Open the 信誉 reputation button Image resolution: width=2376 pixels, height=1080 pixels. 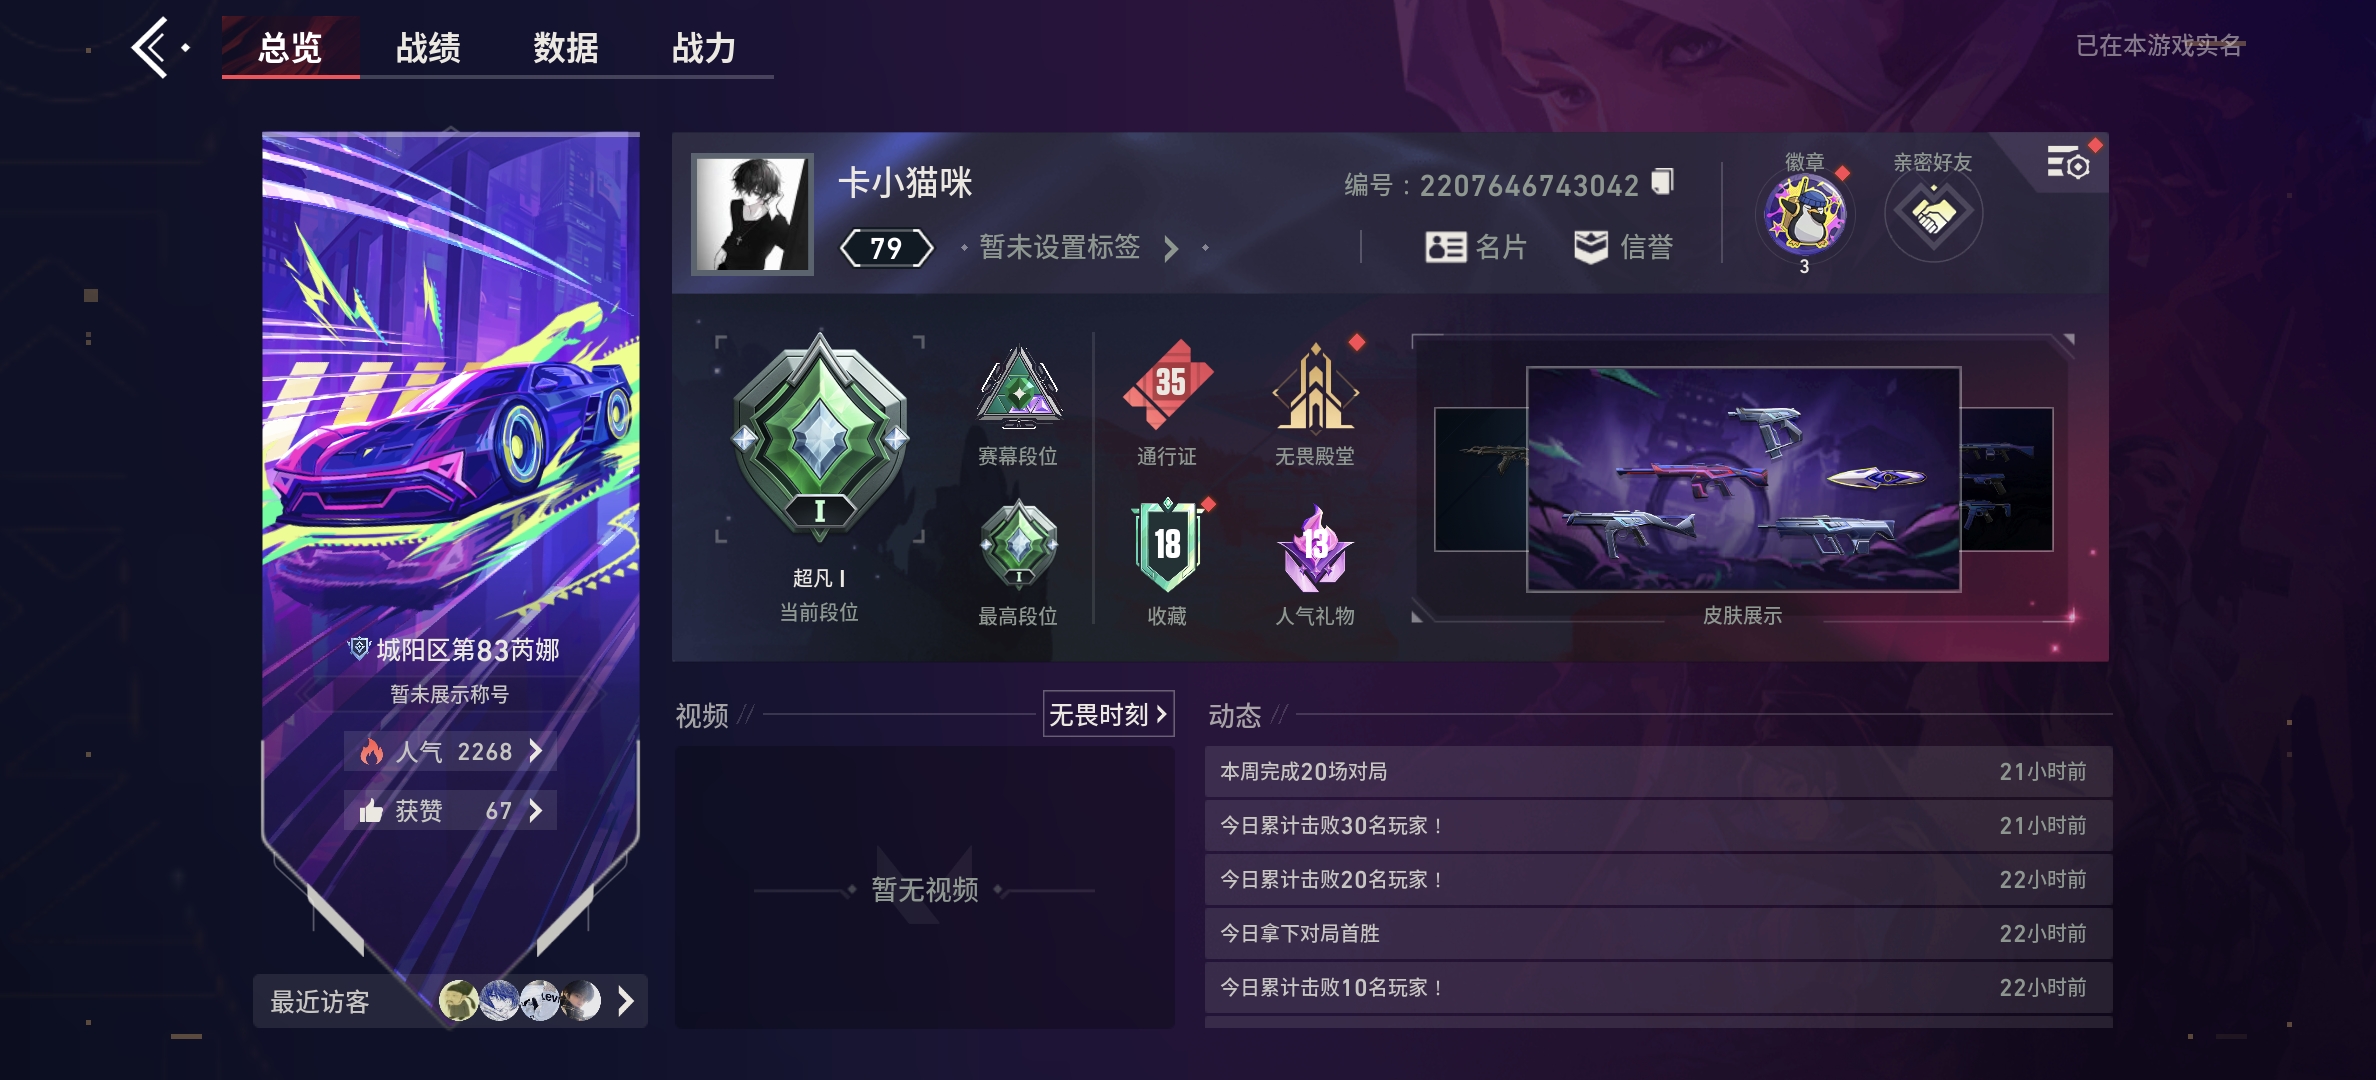(x=1623, y=247)
